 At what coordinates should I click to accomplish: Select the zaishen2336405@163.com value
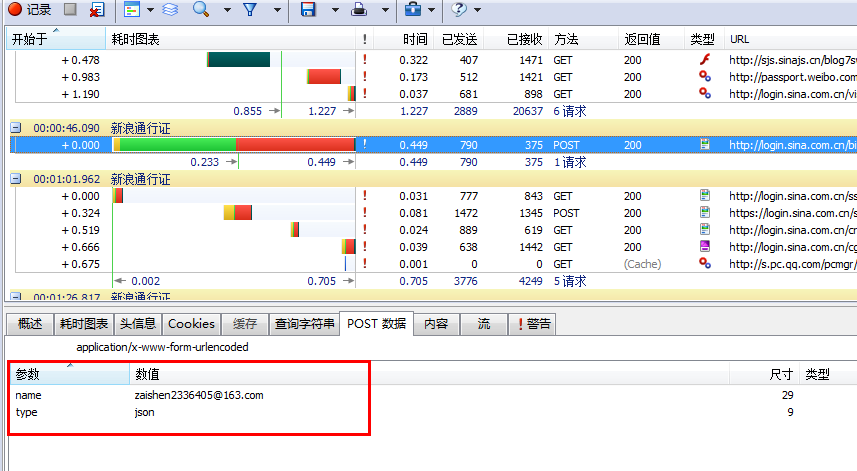[x=199, y=395]
